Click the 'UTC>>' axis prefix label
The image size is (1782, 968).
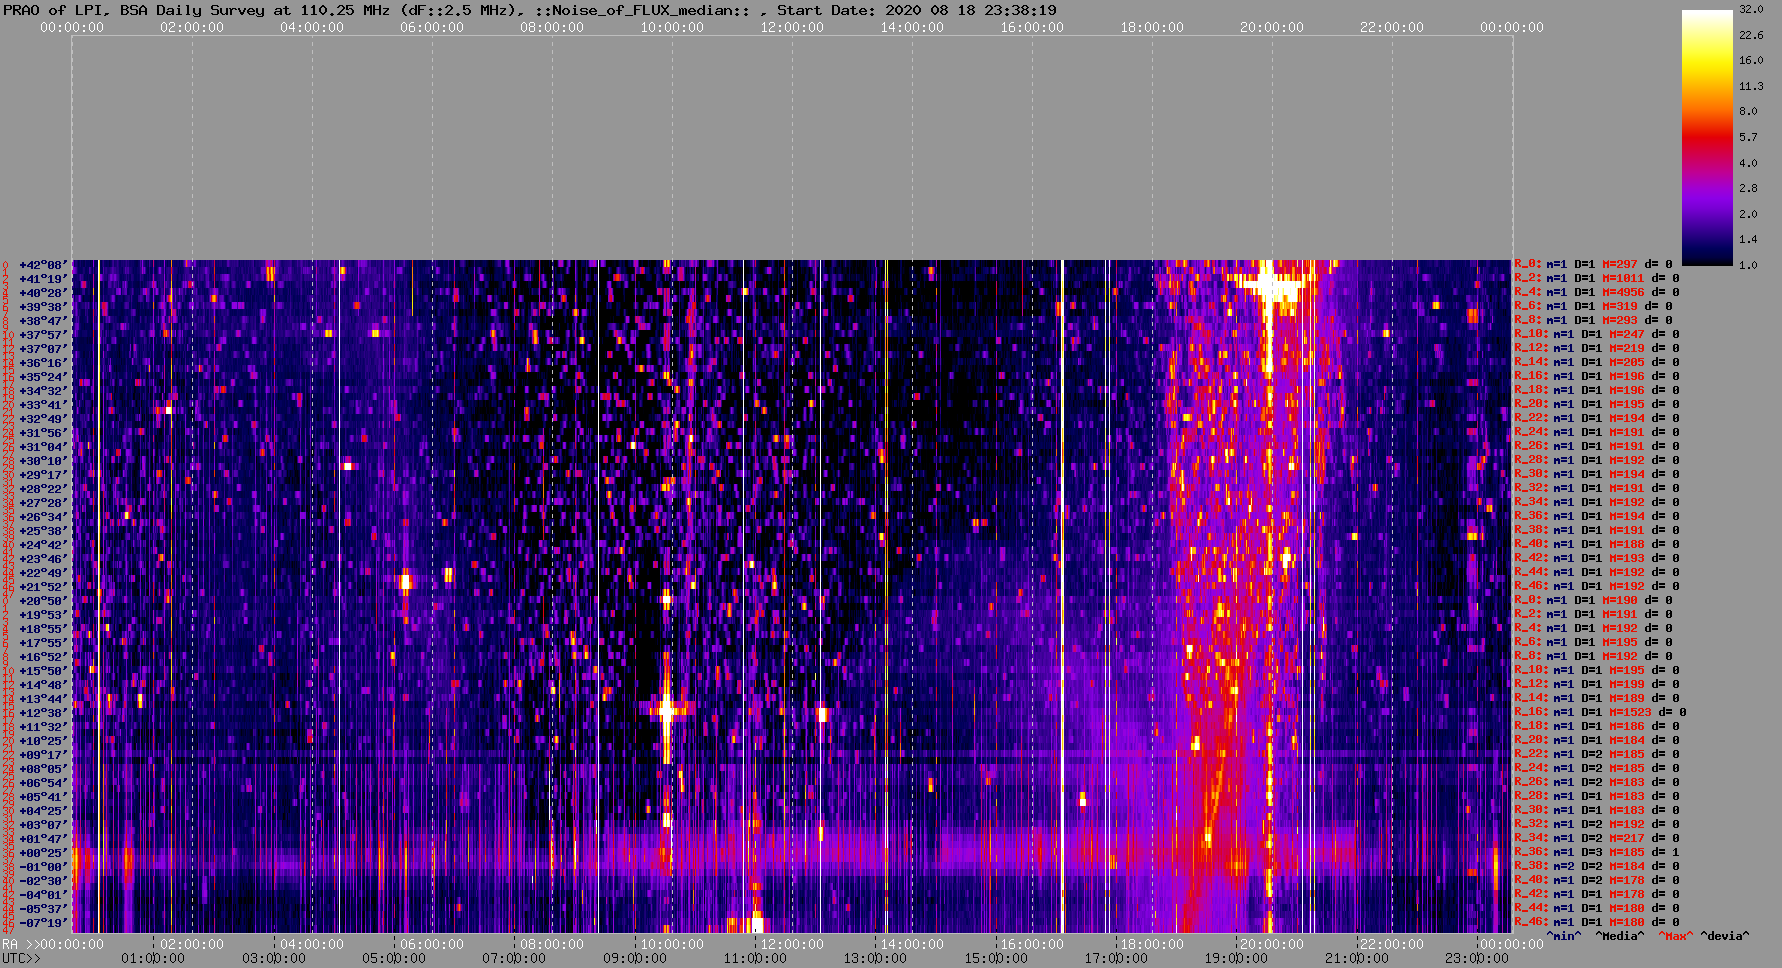[22, 959]
